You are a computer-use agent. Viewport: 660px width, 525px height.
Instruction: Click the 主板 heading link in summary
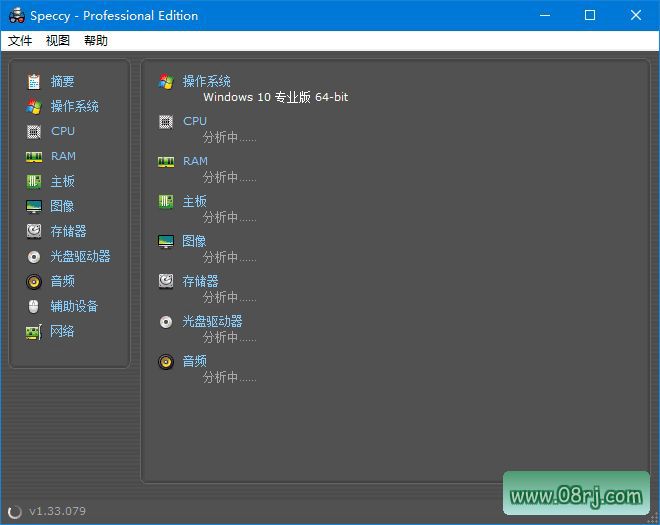click(x=194, y=201)
